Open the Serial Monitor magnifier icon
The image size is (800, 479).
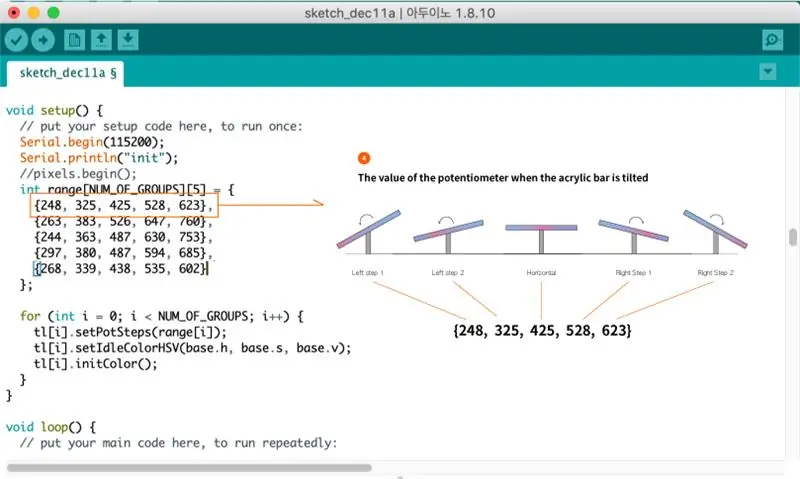click(x=772, y=40)
